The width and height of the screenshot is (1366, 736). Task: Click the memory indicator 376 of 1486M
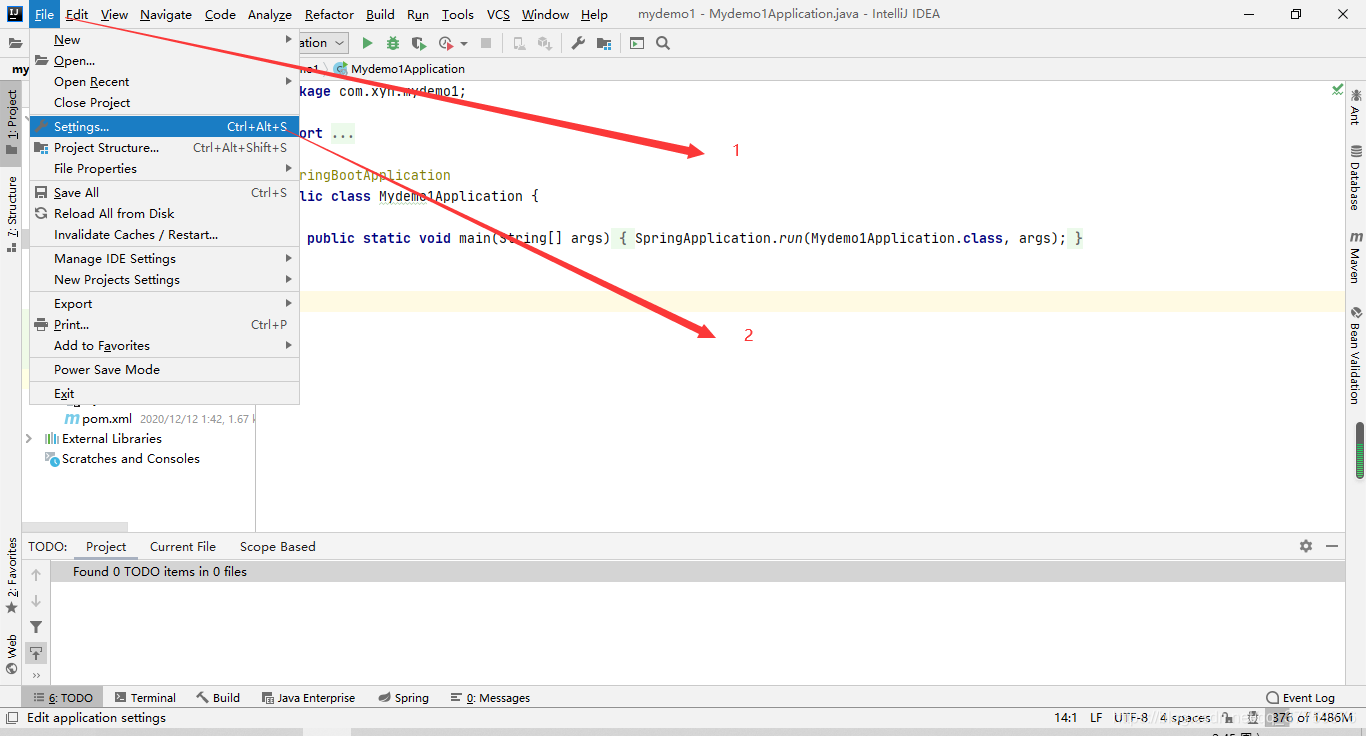pos(1313,718)
